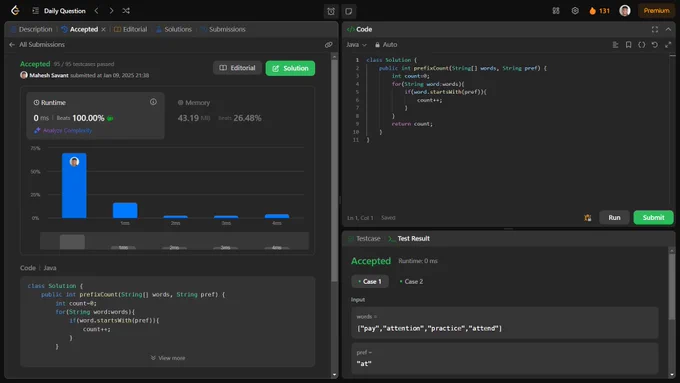Start the timer alarm clock icon
Screen dimensions: 680x383
coord(331,11)
